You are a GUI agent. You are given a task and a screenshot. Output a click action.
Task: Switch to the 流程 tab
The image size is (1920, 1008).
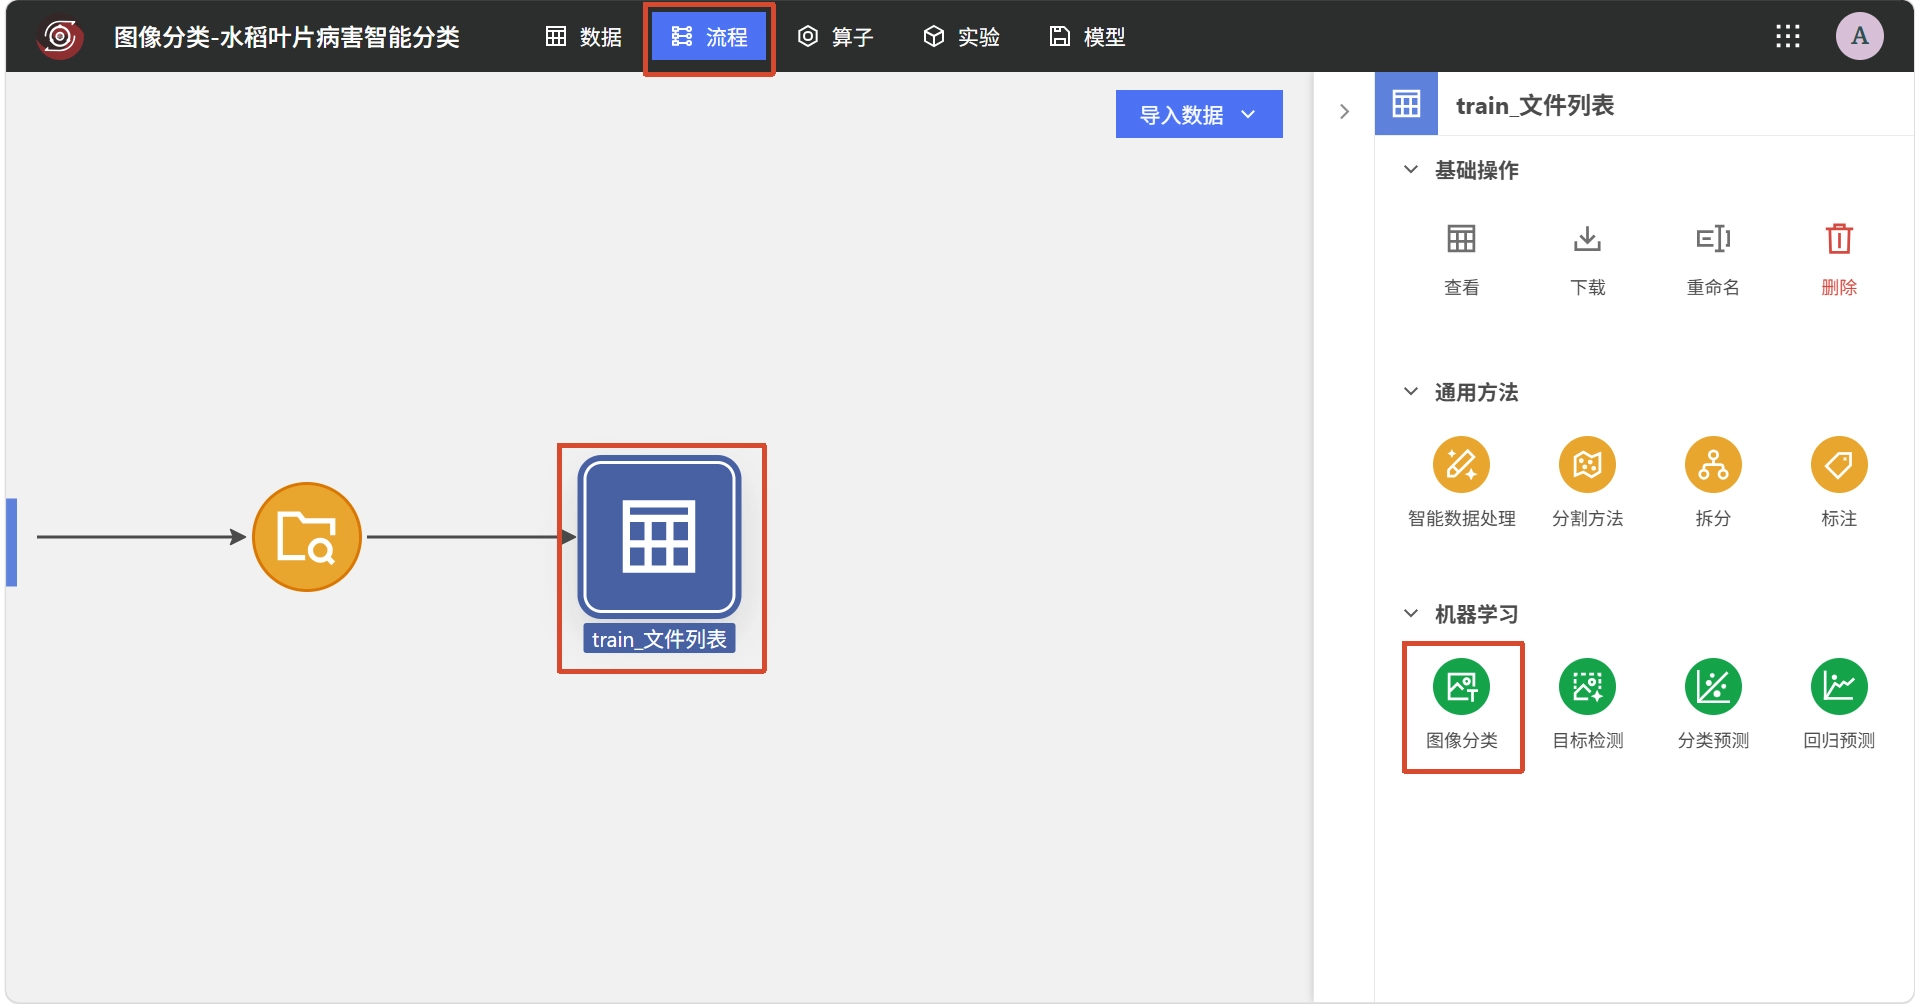[709, 37]
